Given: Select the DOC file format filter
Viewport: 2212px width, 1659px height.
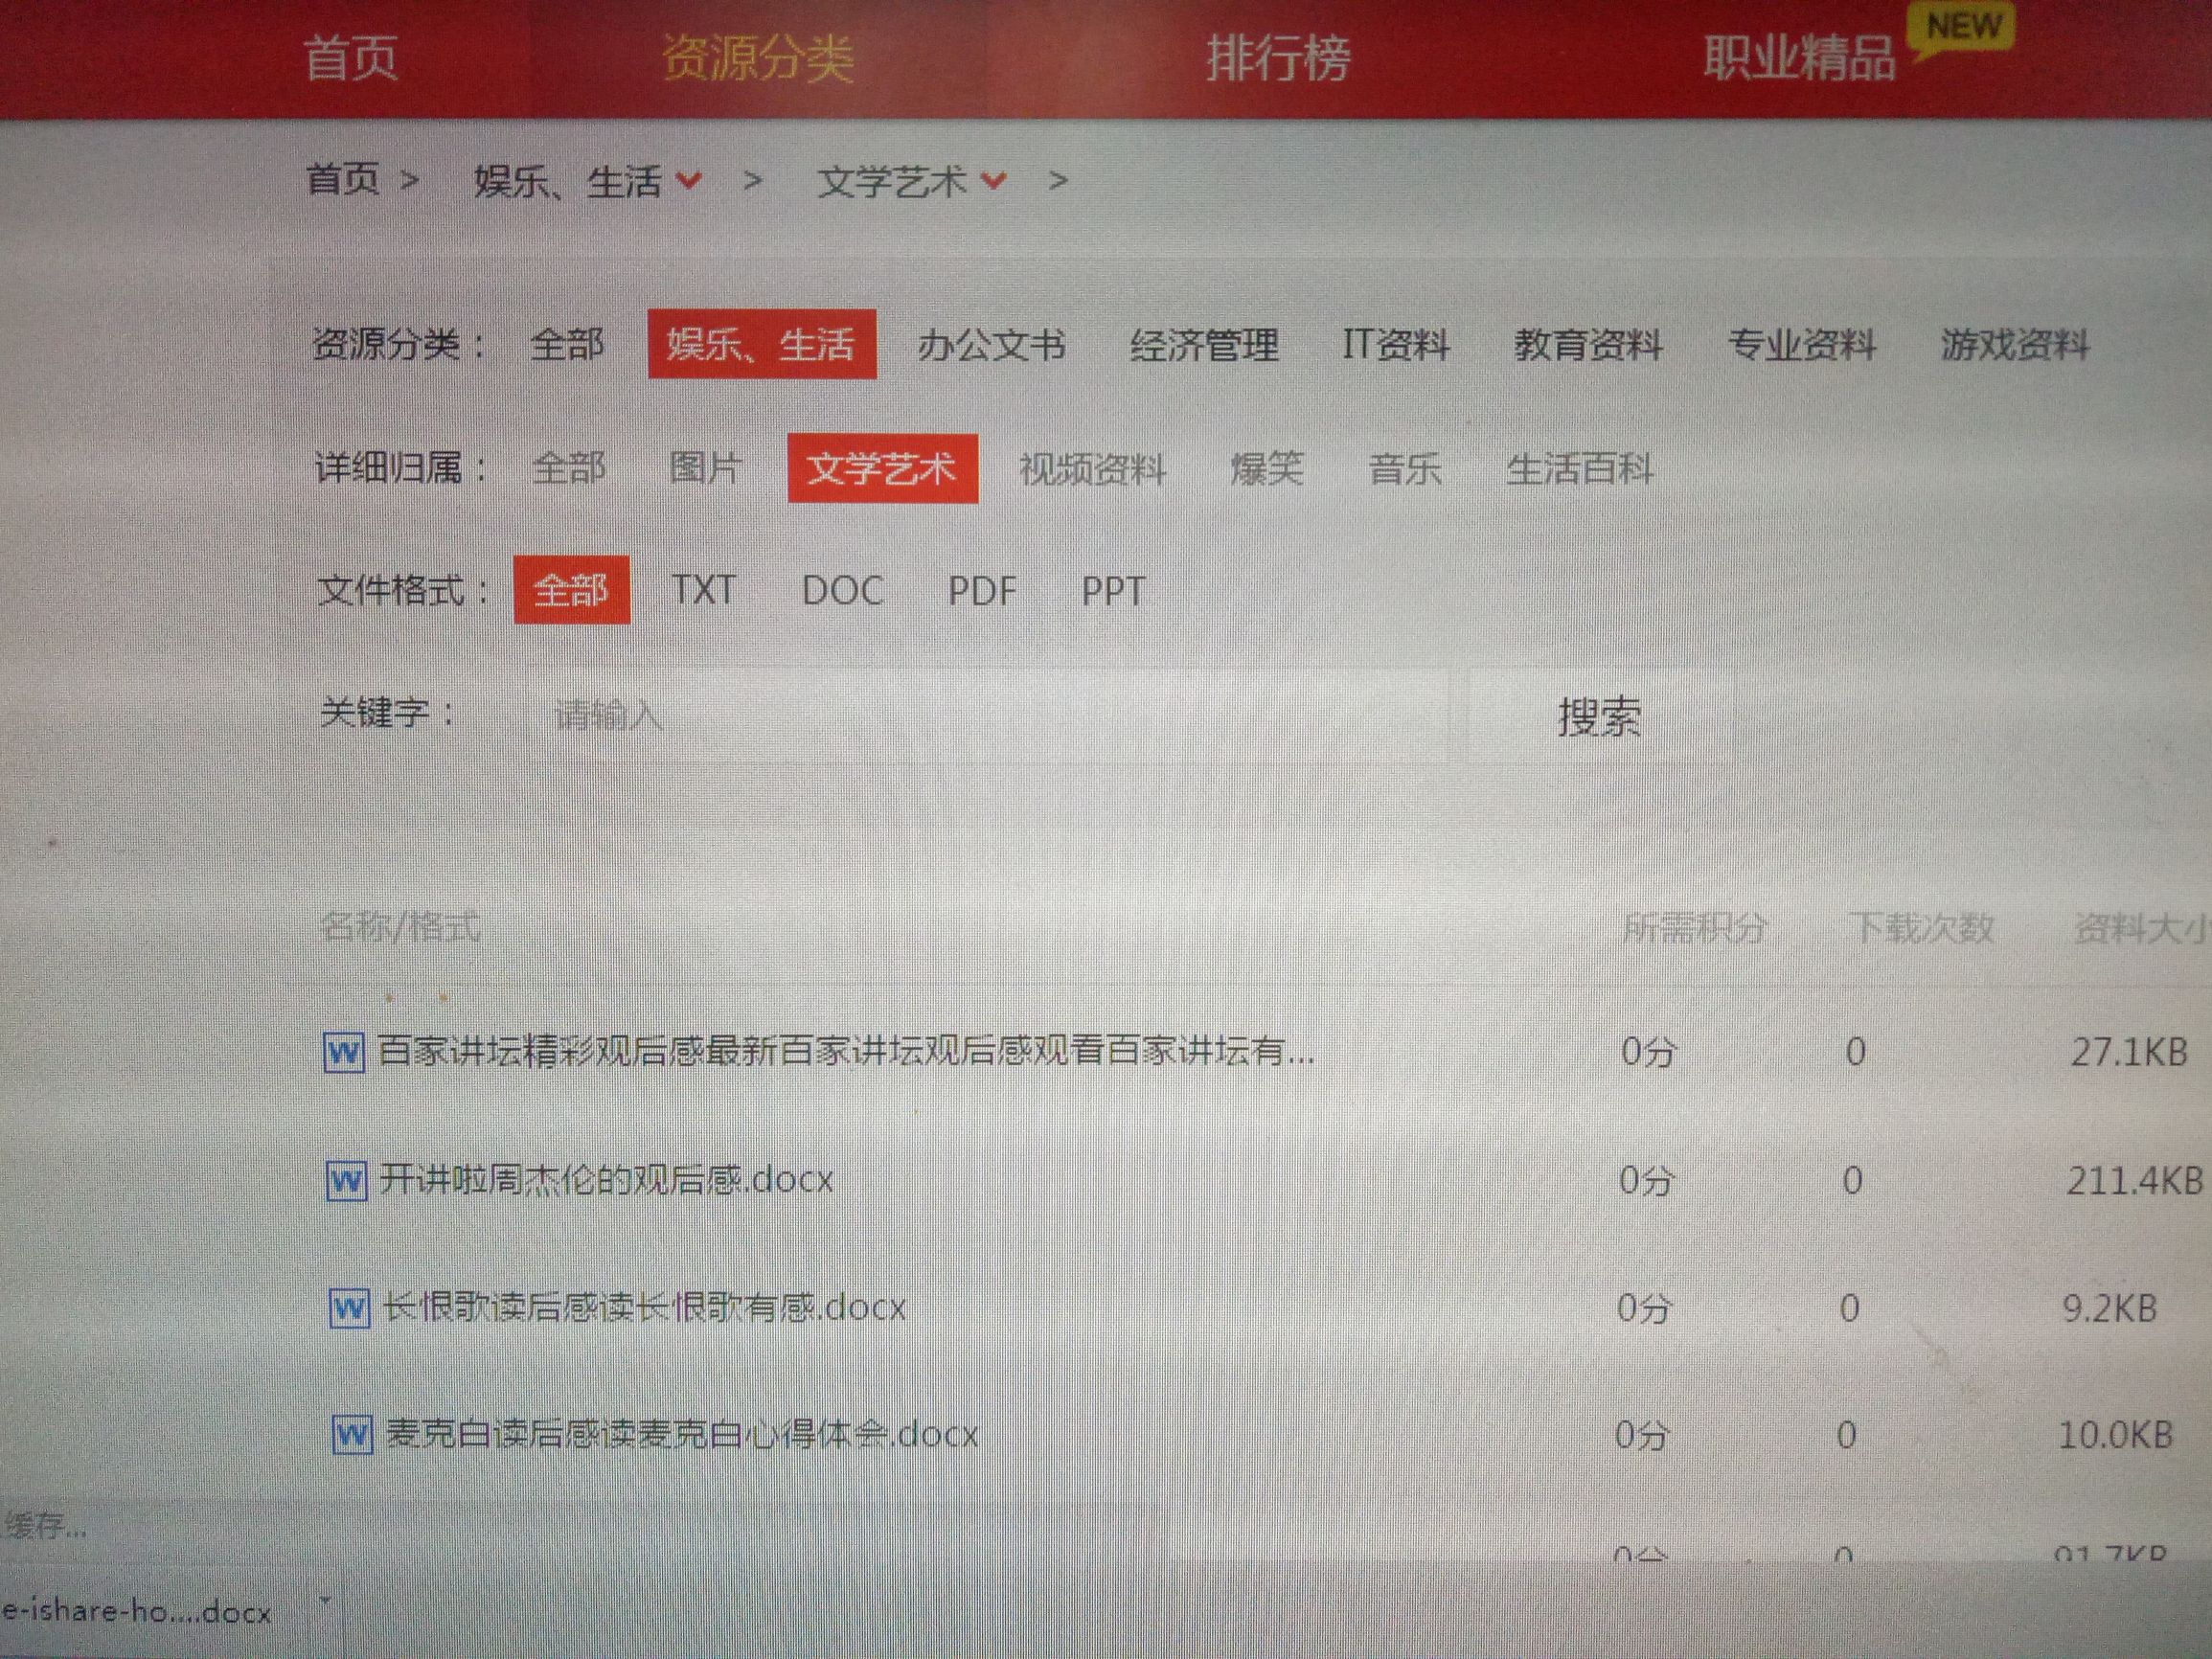Looking at the screenshot, I should [x=843, y=591].
